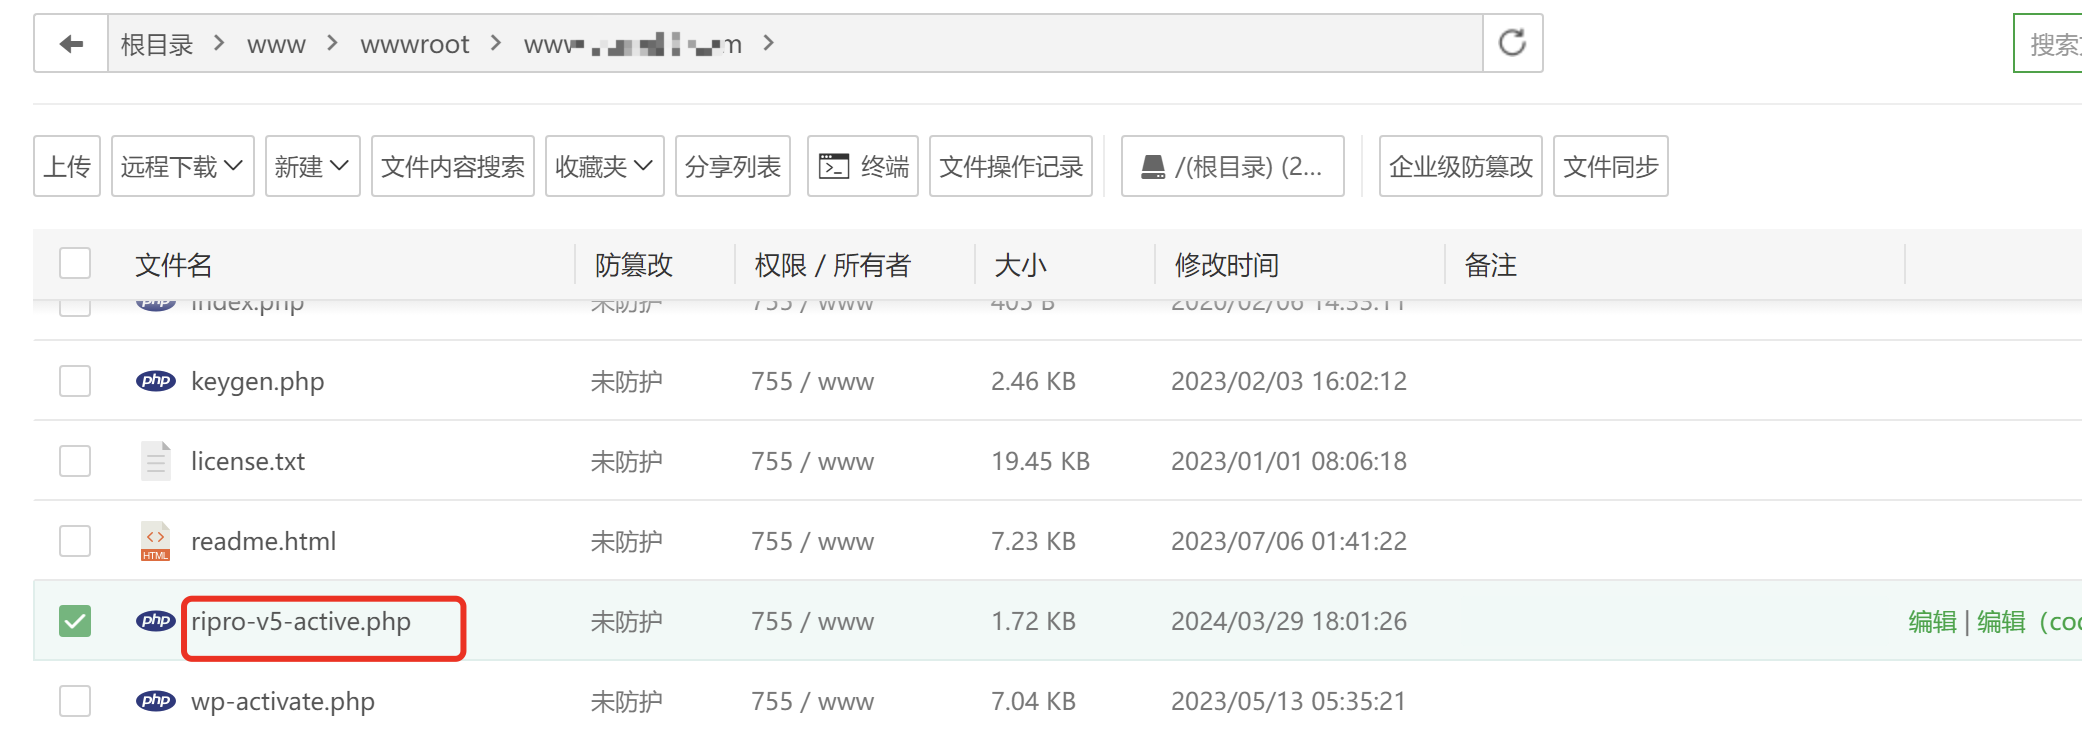Go to 根目录 in breadcrumb
Image resolution: width=2082 pixels, height=736 pixels.
[157, 44]
